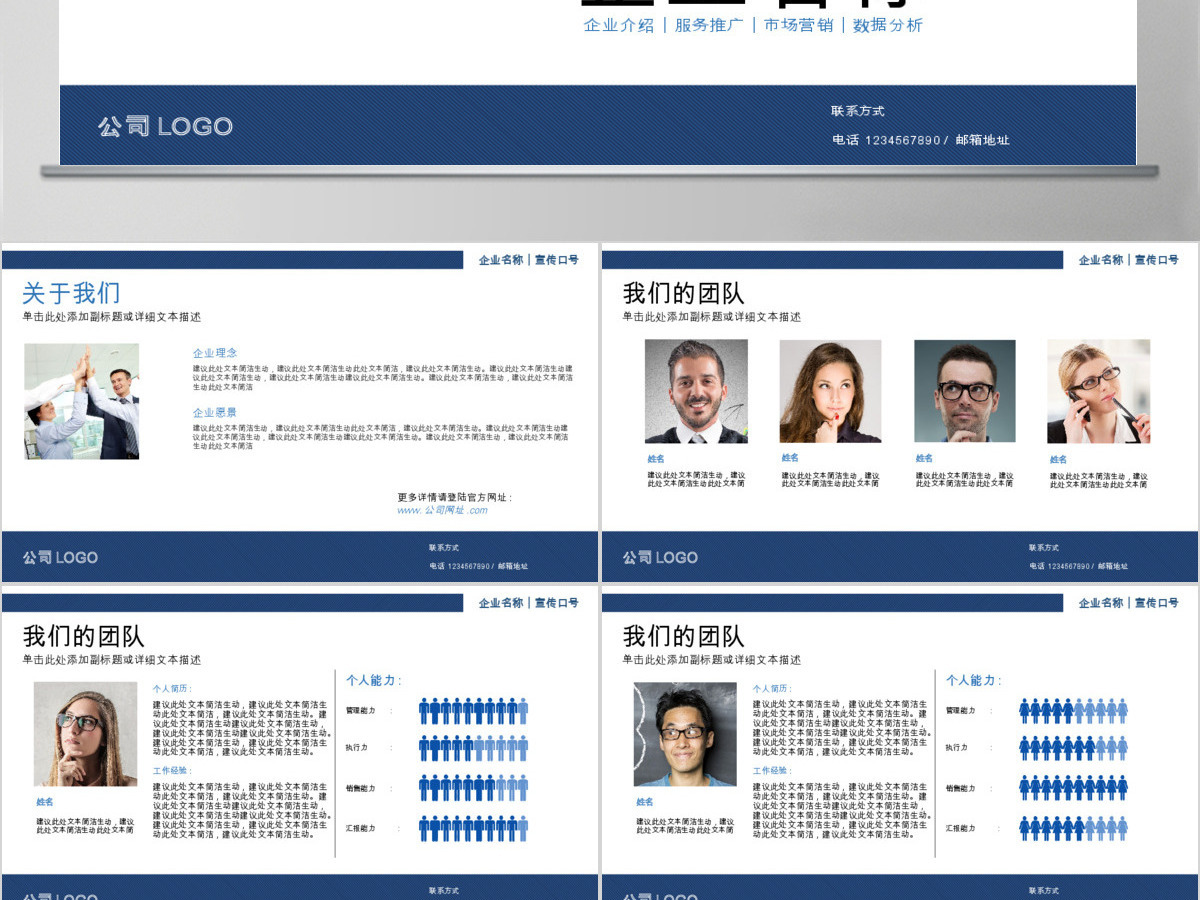
Task: Select the 管理能力 people-icon row on the woman's profile slide
Action: (x=473, y=711)
